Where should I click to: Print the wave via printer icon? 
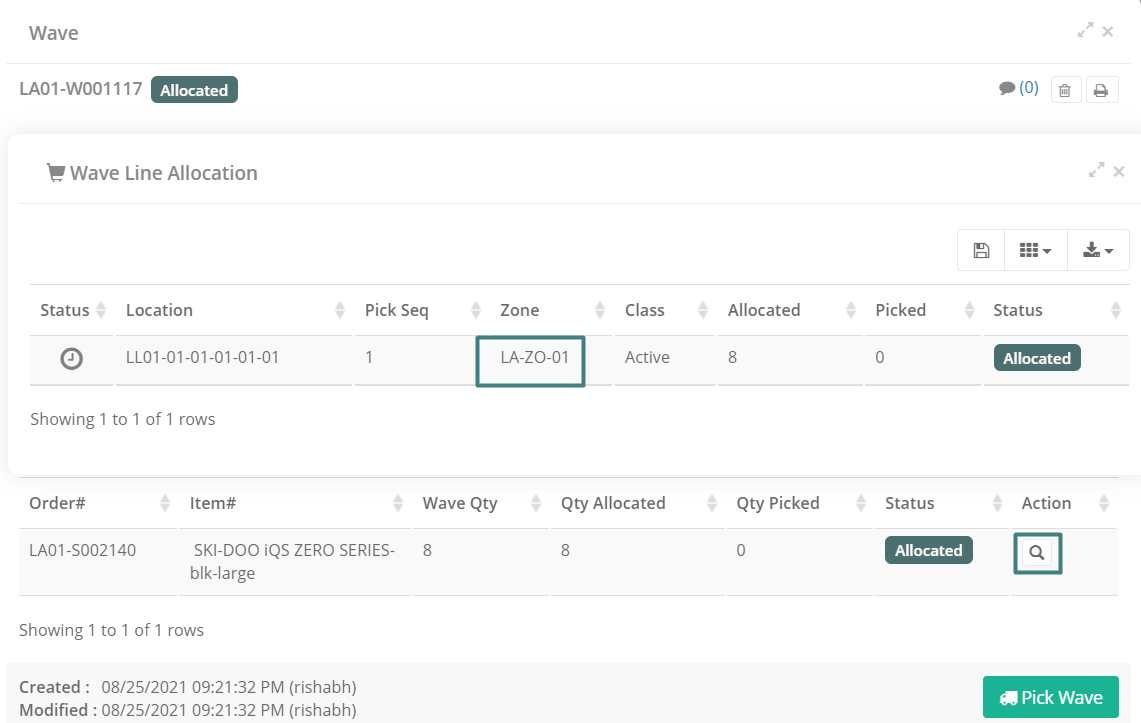point(1102,90)
